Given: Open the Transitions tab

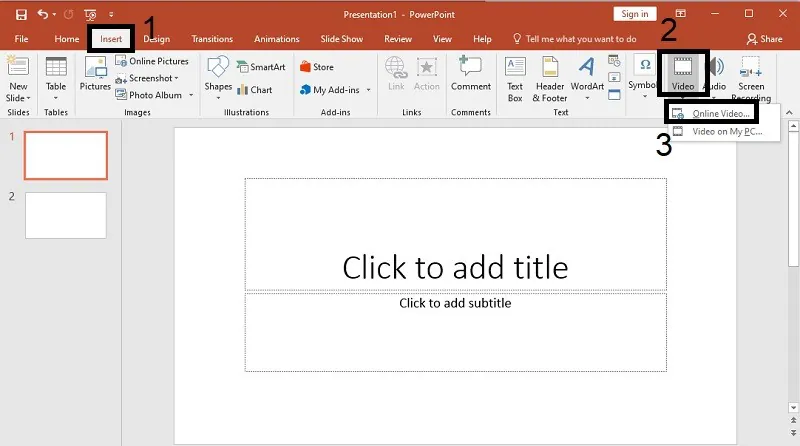Looking at the screenshot, I should [212, 39].
